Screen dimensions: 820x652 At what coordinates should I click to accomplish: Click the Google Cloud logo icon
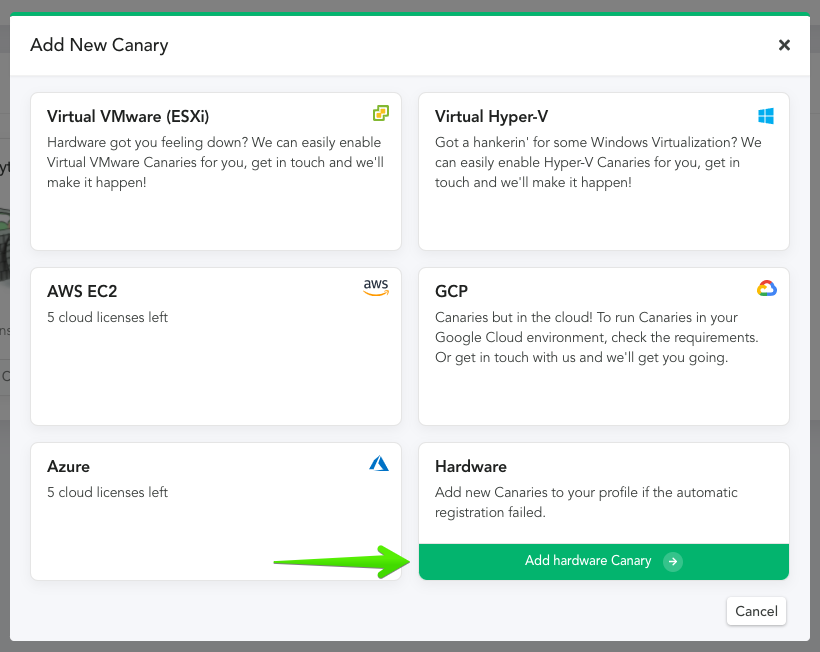tap(766, 289)
